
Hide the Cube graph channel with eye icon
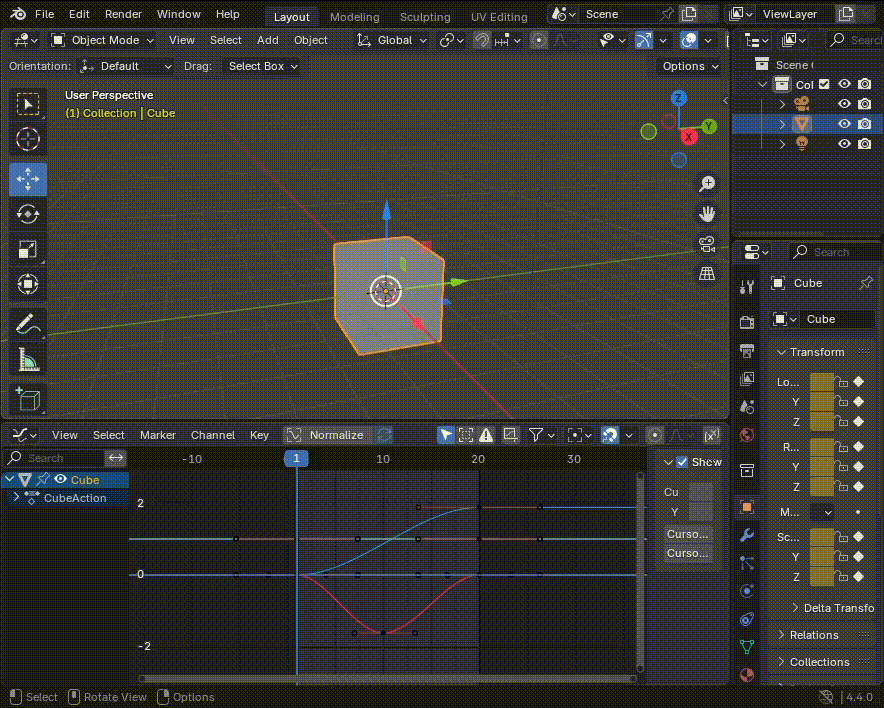click(x=60, y=480)
